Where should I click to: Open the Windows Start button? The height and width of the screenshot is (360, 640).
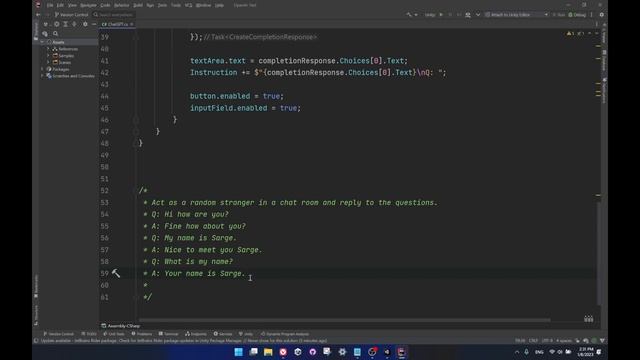pyautogui.click(x=238, y=352)
